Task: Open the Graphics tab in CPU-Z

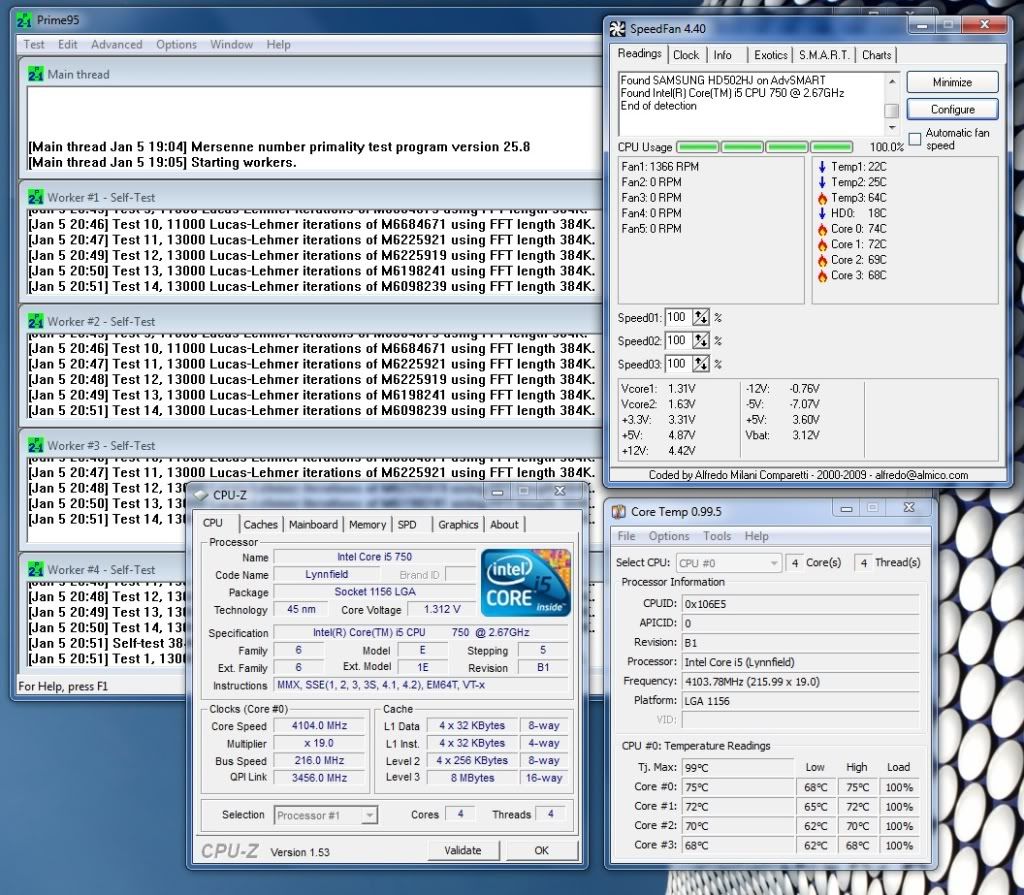Action: coord(458,525)
